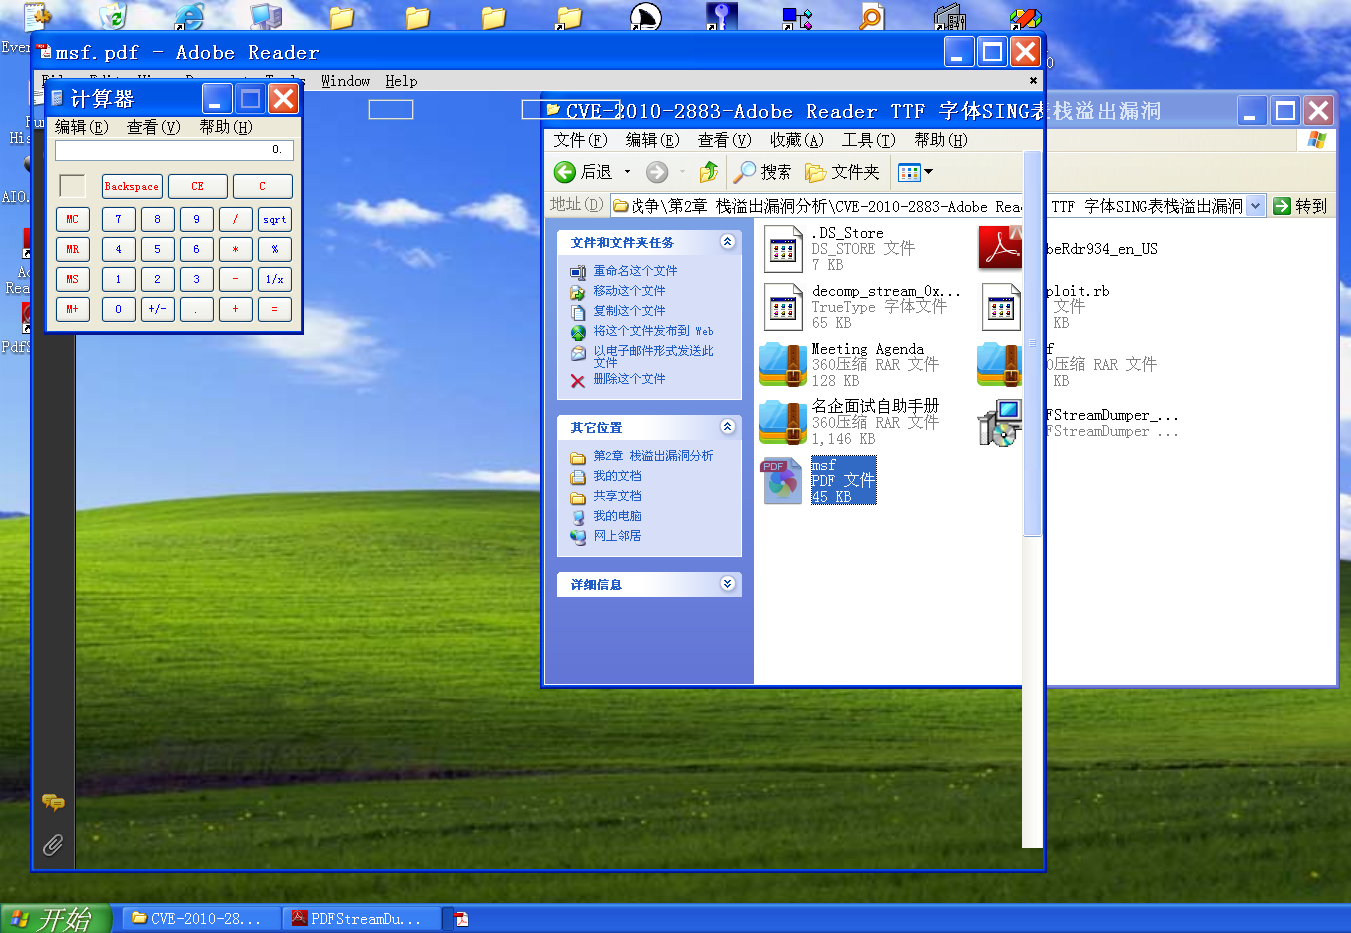Click the Adobe PDF icon on the taskbar
1351x933 pixels.
click(x=461, y=918)
